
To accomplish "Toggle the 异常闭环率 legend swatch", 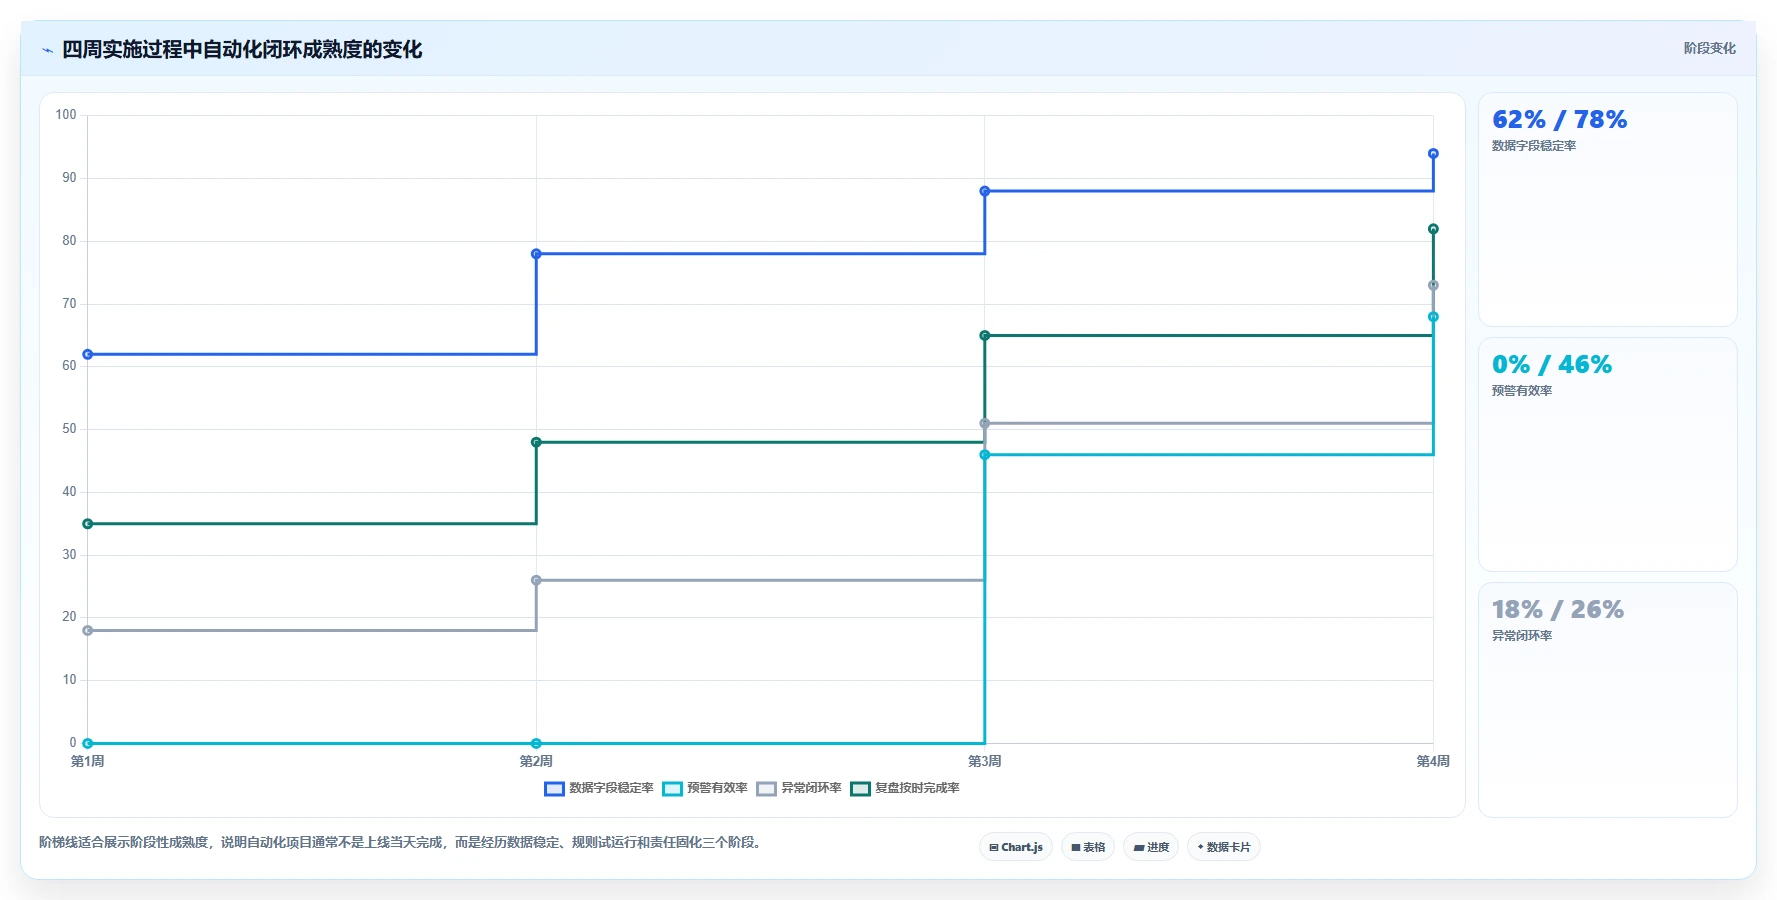I will point(766,789).
